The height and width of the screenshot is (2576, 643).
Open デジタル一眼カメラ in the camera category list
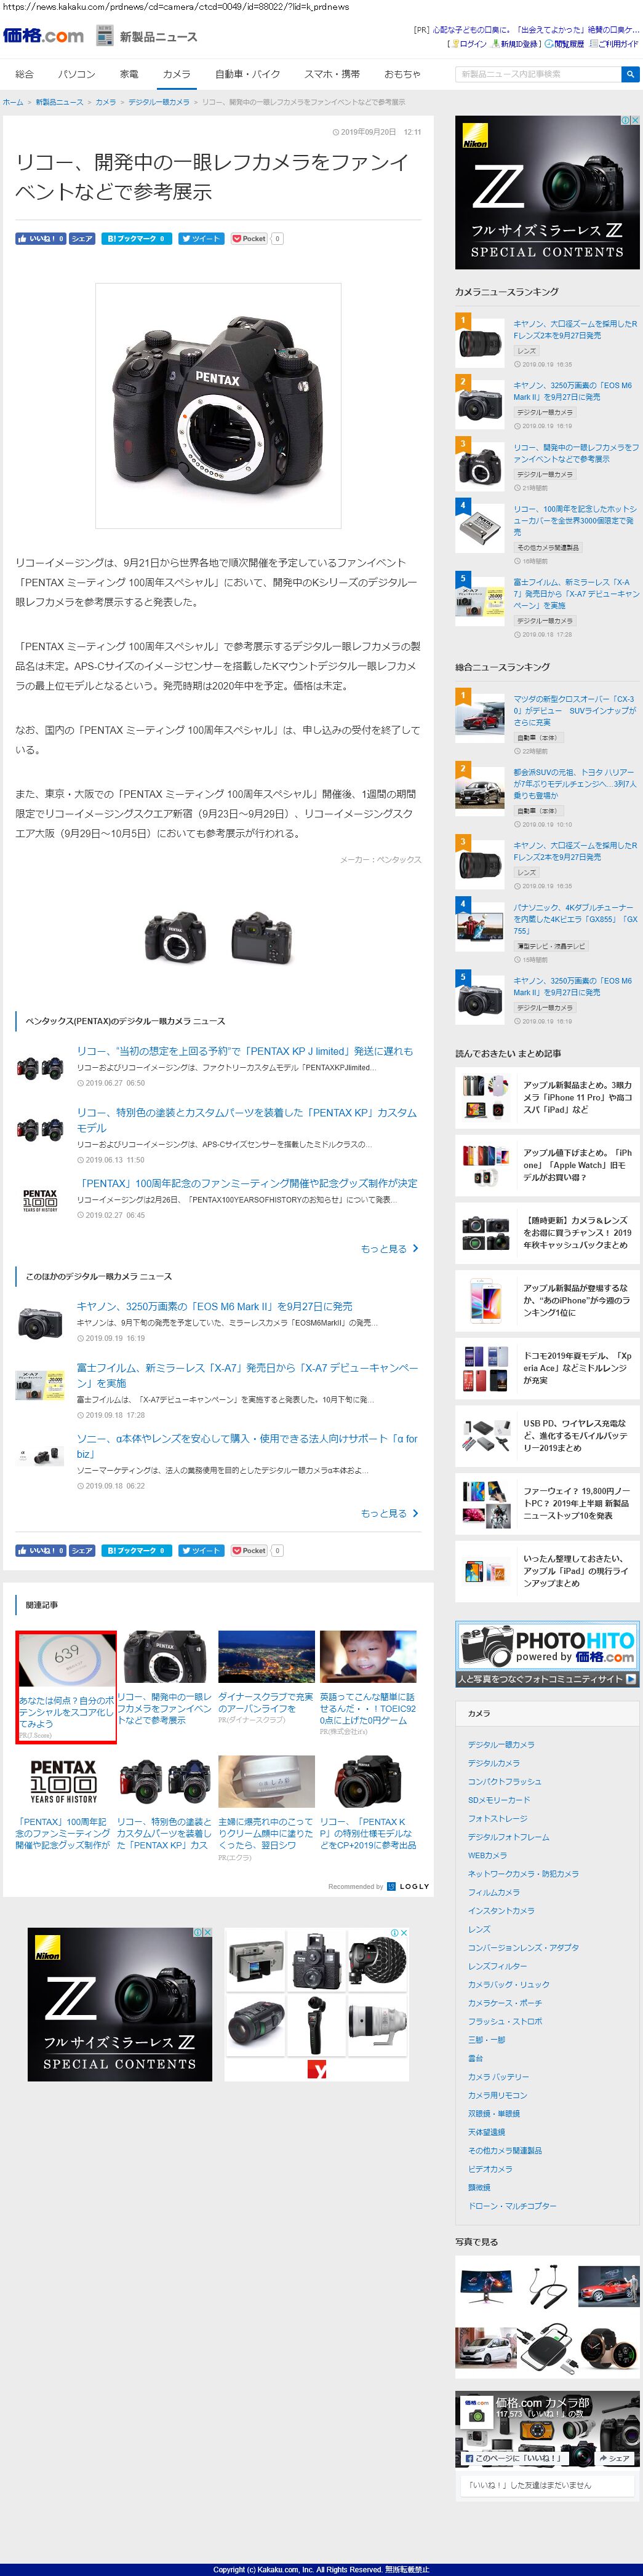(501, 1745)
